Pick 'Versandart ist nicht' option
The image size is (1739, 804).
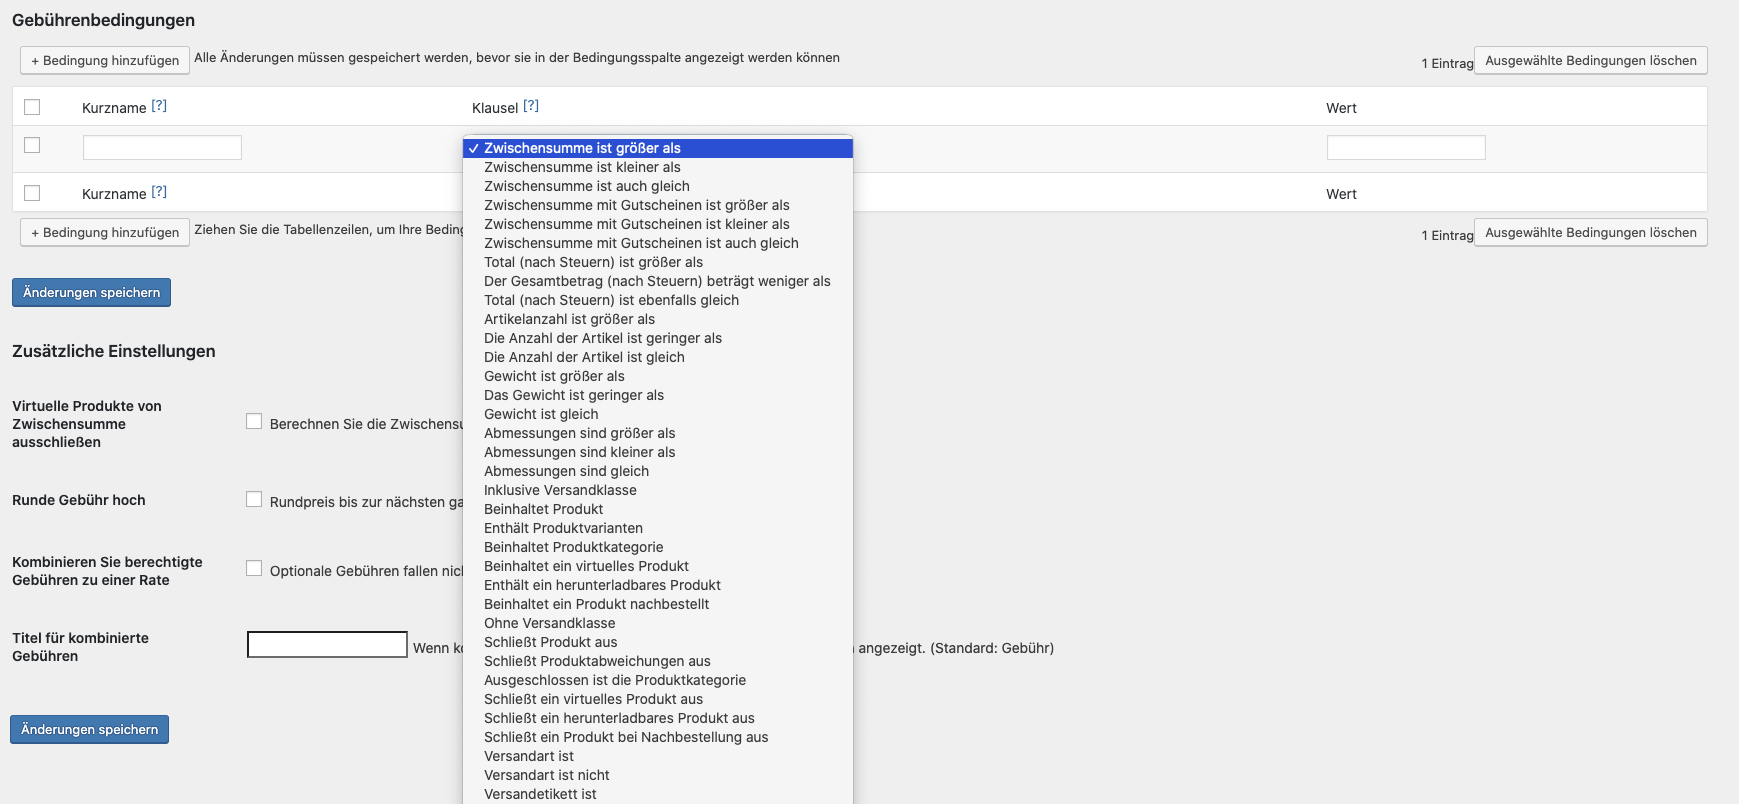click(658, 775)
